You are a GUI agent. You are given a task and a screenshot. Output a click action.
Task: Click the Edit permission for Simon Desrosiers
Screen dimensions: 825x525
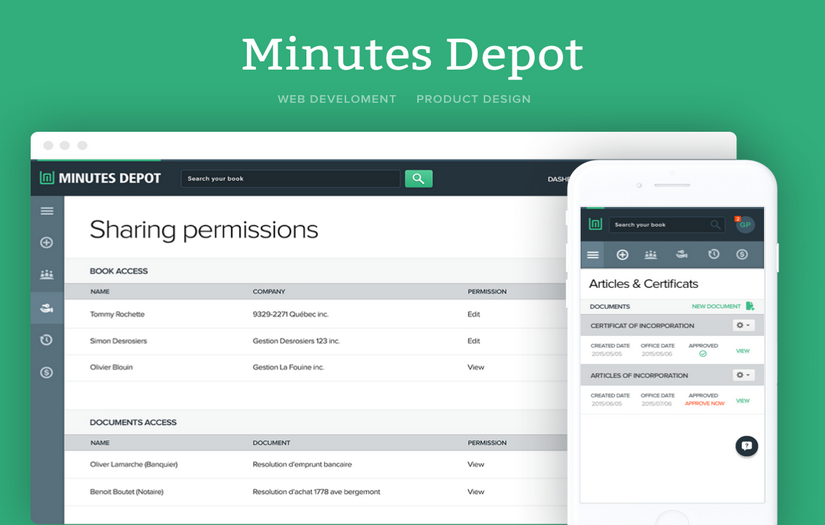(474, 341)
